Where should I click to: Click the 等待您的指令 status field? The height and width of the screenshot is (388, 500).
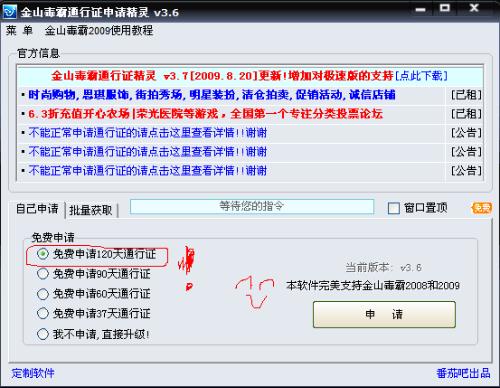252,207
